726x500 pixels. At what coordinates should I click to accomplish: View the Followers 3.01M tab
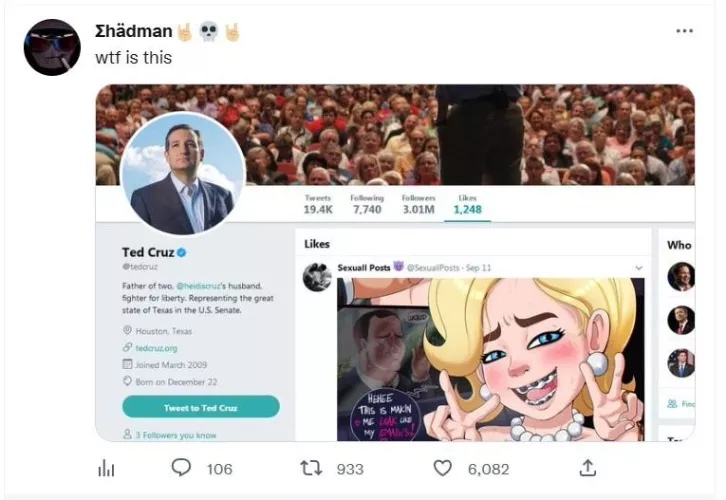point(418,204)
